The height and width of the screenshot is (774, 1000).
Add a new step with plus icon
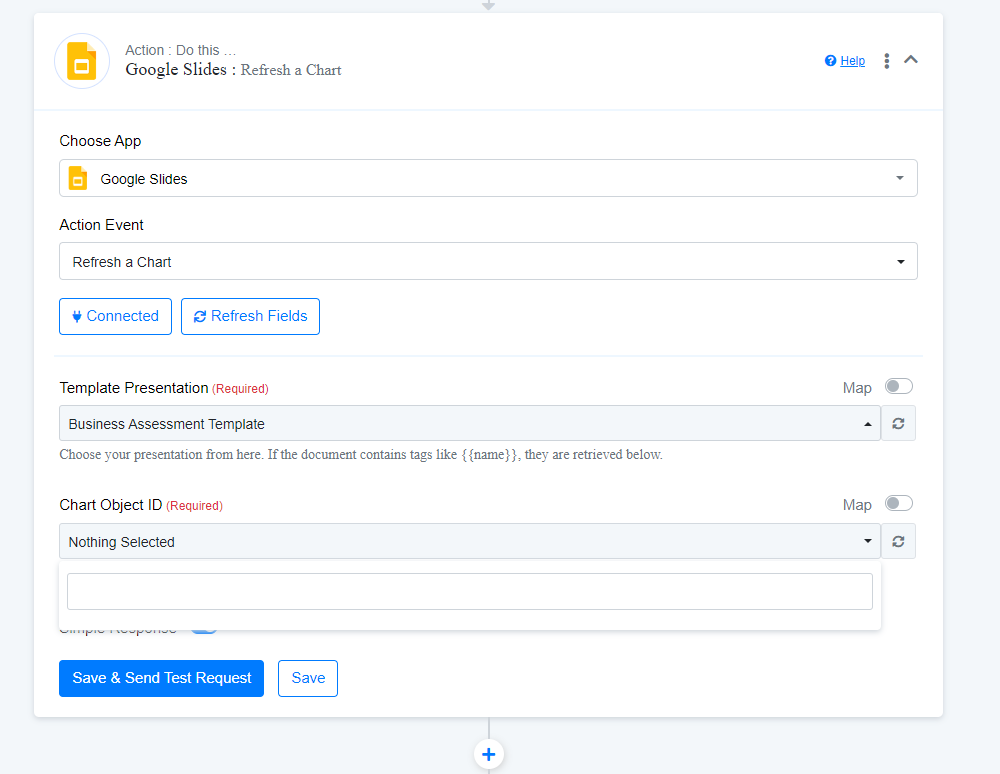point(489,755)
